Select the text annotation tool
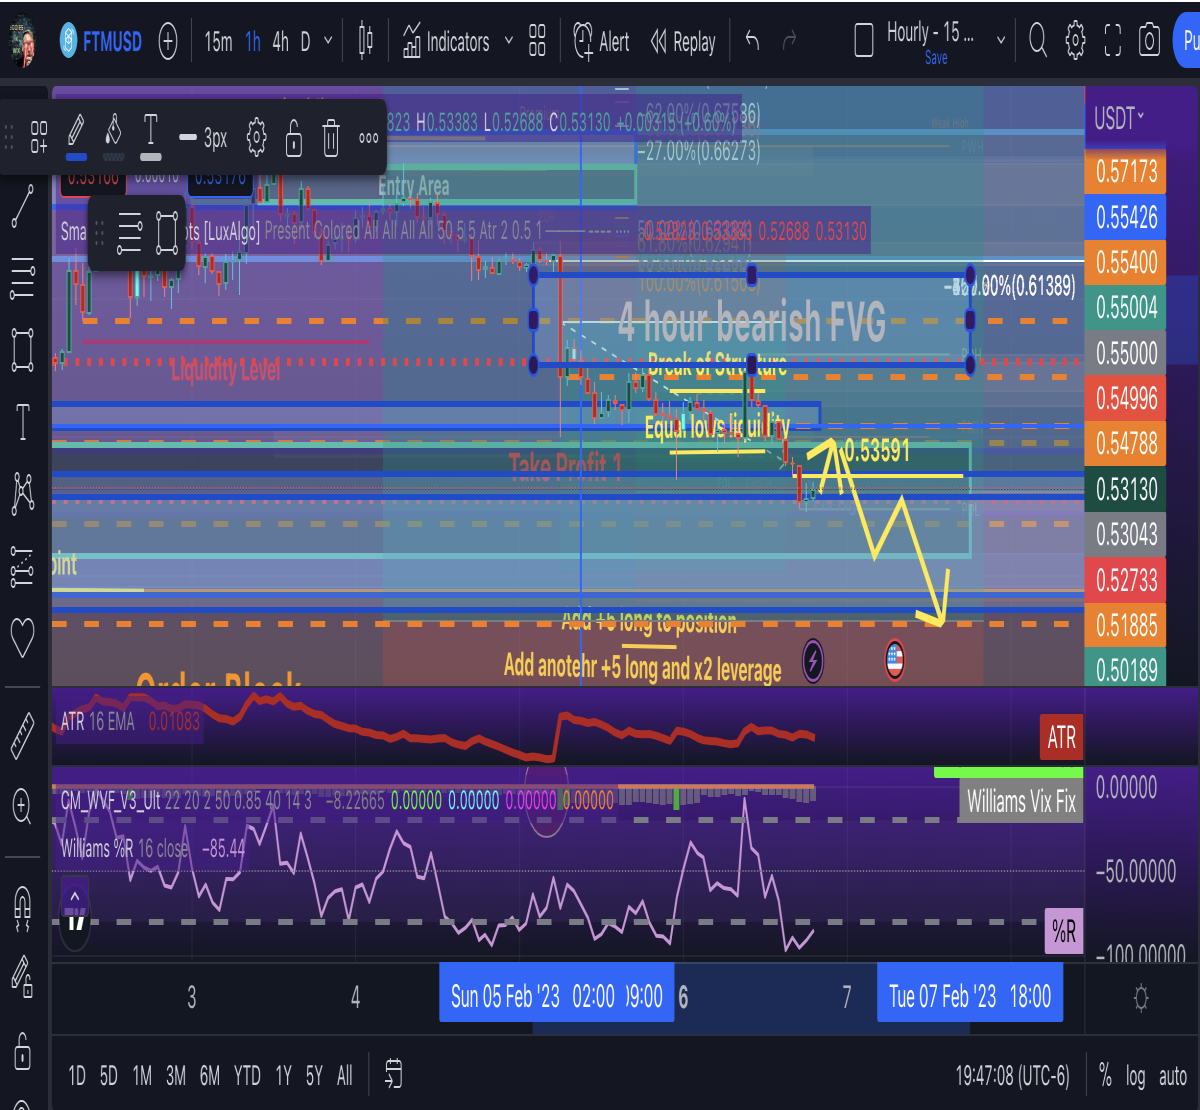Viewport: 1200px width, 1110px height. tap(23, 422)
